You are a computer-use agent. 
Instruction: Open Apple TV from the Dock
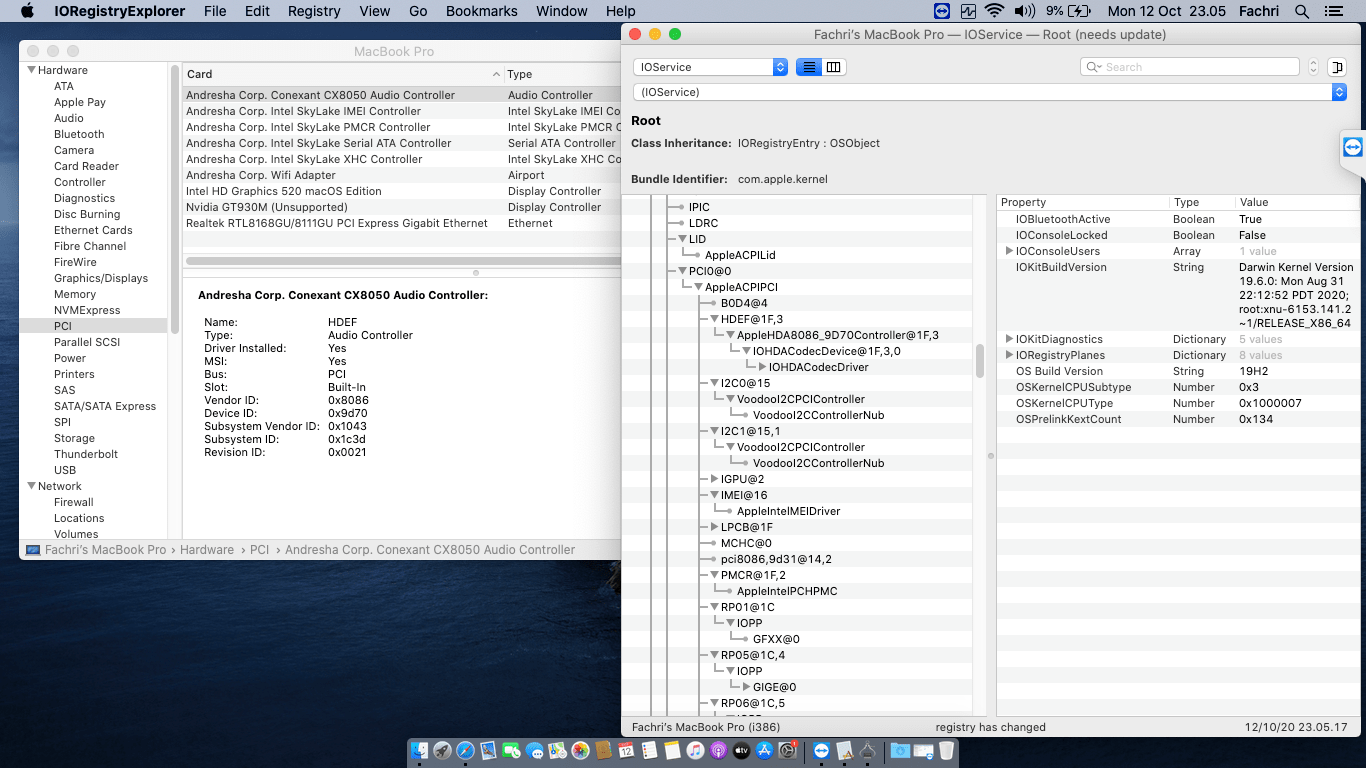(741, 750)
